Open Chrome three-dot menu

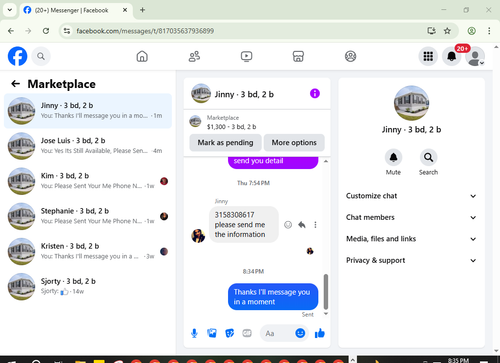489,31
